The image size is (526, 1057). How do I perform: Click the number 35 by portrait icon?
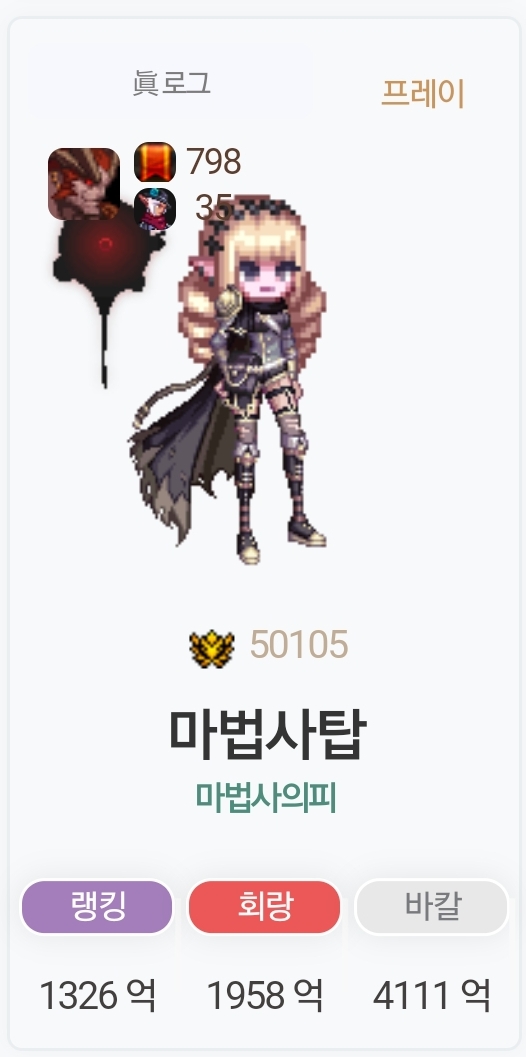point(214,208)
